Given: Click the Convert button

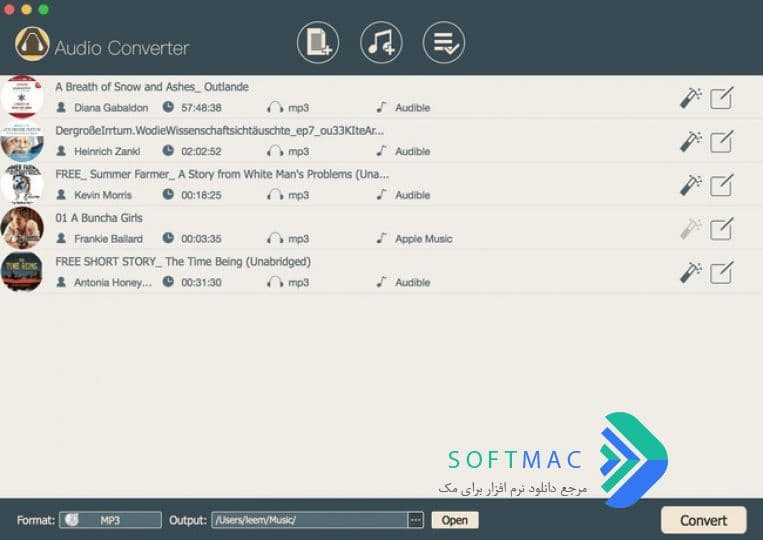Looking at the screenshot, I should point(703,520).
